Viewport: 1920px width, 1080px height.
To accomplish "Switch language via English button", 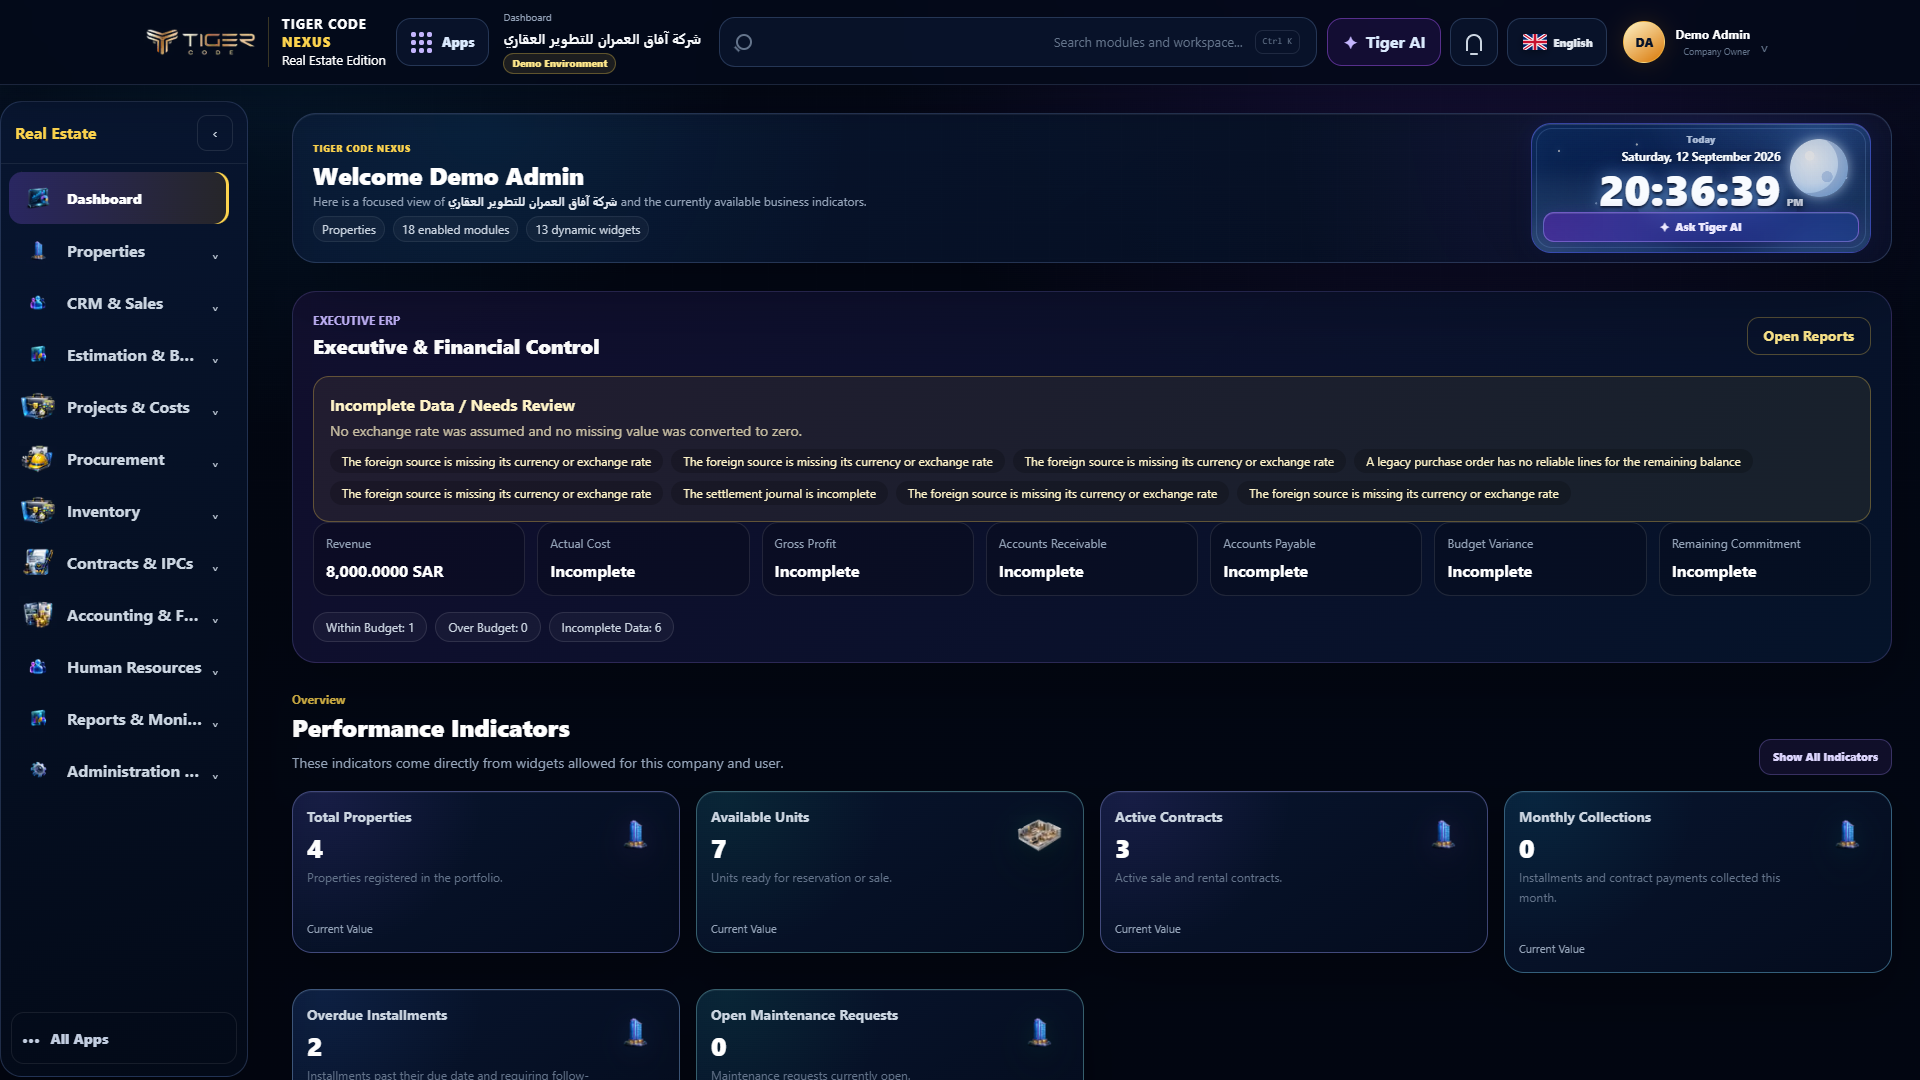I will point(1557,42).
